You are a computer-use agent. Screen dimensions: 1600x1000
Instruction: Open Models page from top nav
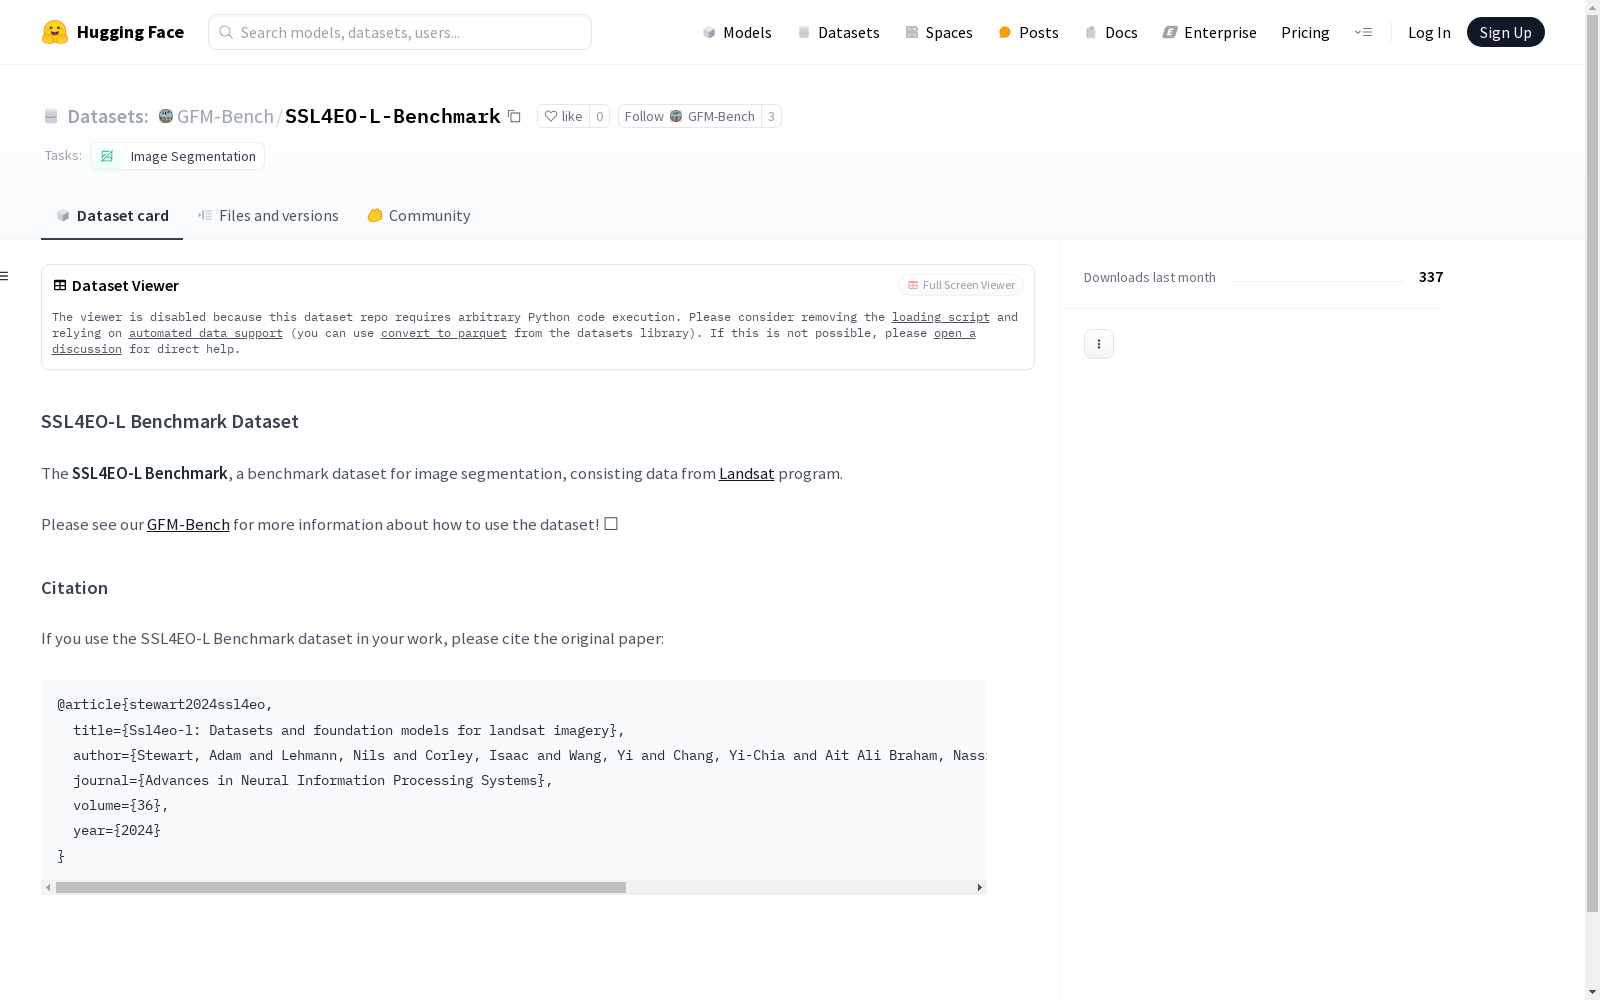pos(737,32)
